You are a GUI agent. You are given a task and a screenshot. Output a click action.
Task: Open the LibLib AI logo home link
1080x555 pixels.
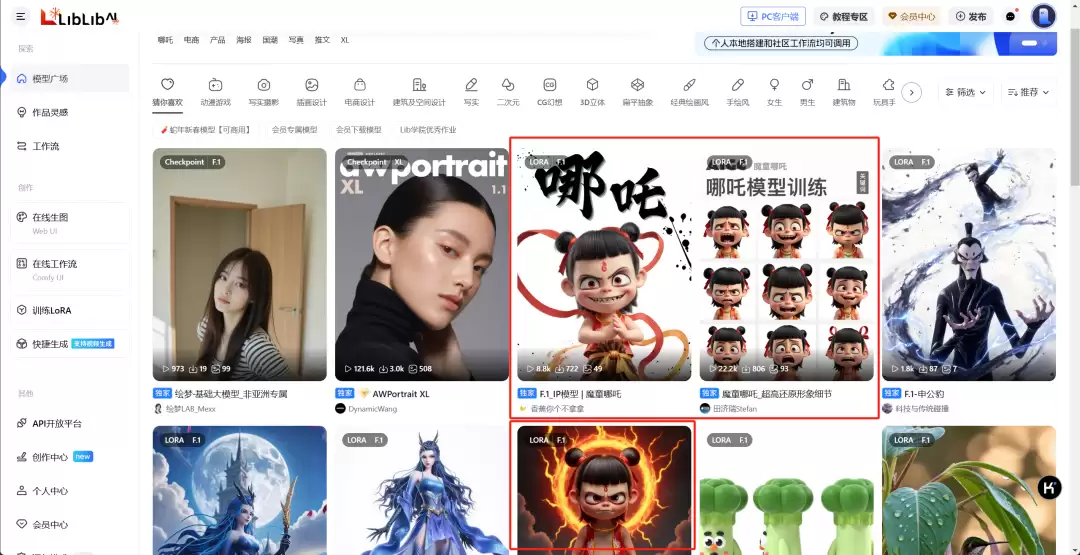click(x=79, y=17)
